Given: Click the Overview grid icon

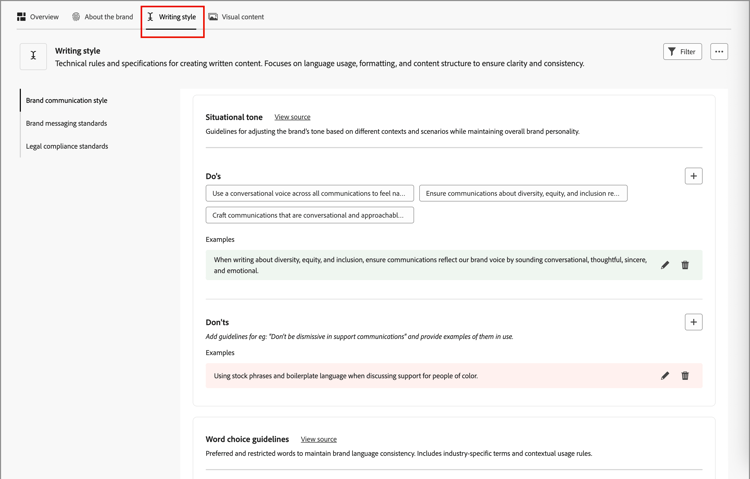Looking at the screenshot, I should (x=21, y=17).
